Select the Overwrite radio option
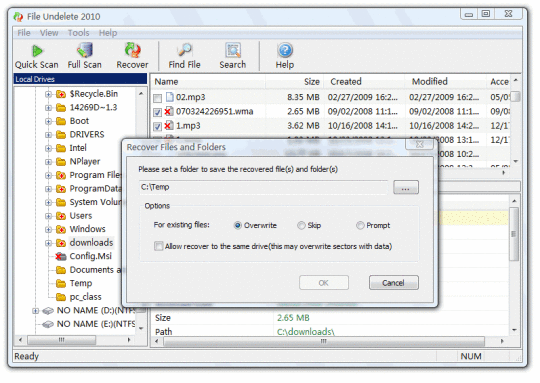 point(238,226)
